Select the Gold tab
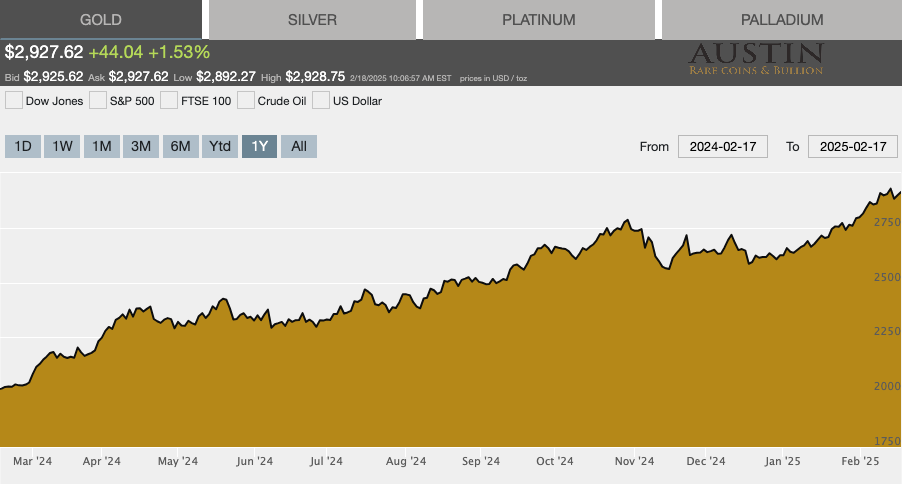Viewport: 902px width, 484px height. (x=101, y=20)
